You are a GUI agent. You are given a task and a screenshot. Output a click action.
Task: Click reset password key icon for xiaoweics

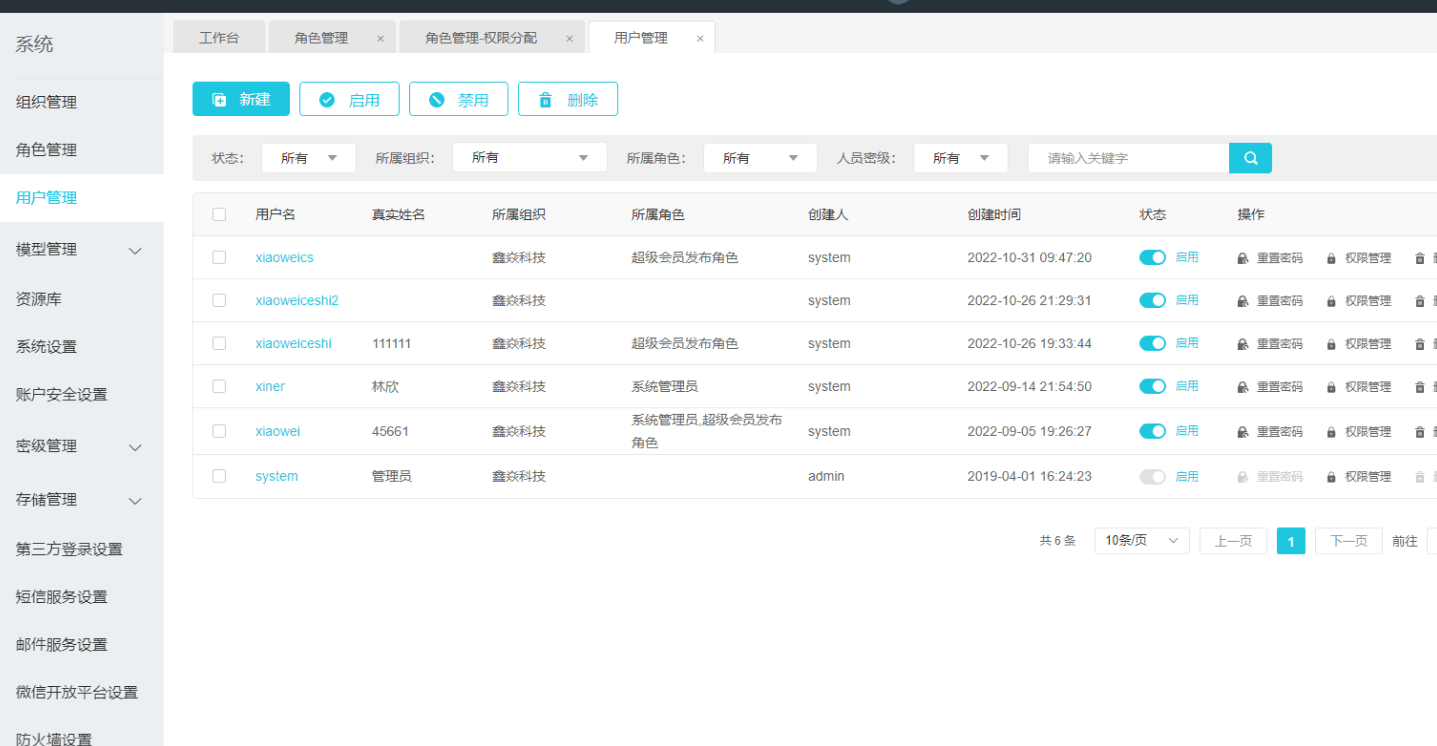pyautogui.click(x=1243, y=258)
